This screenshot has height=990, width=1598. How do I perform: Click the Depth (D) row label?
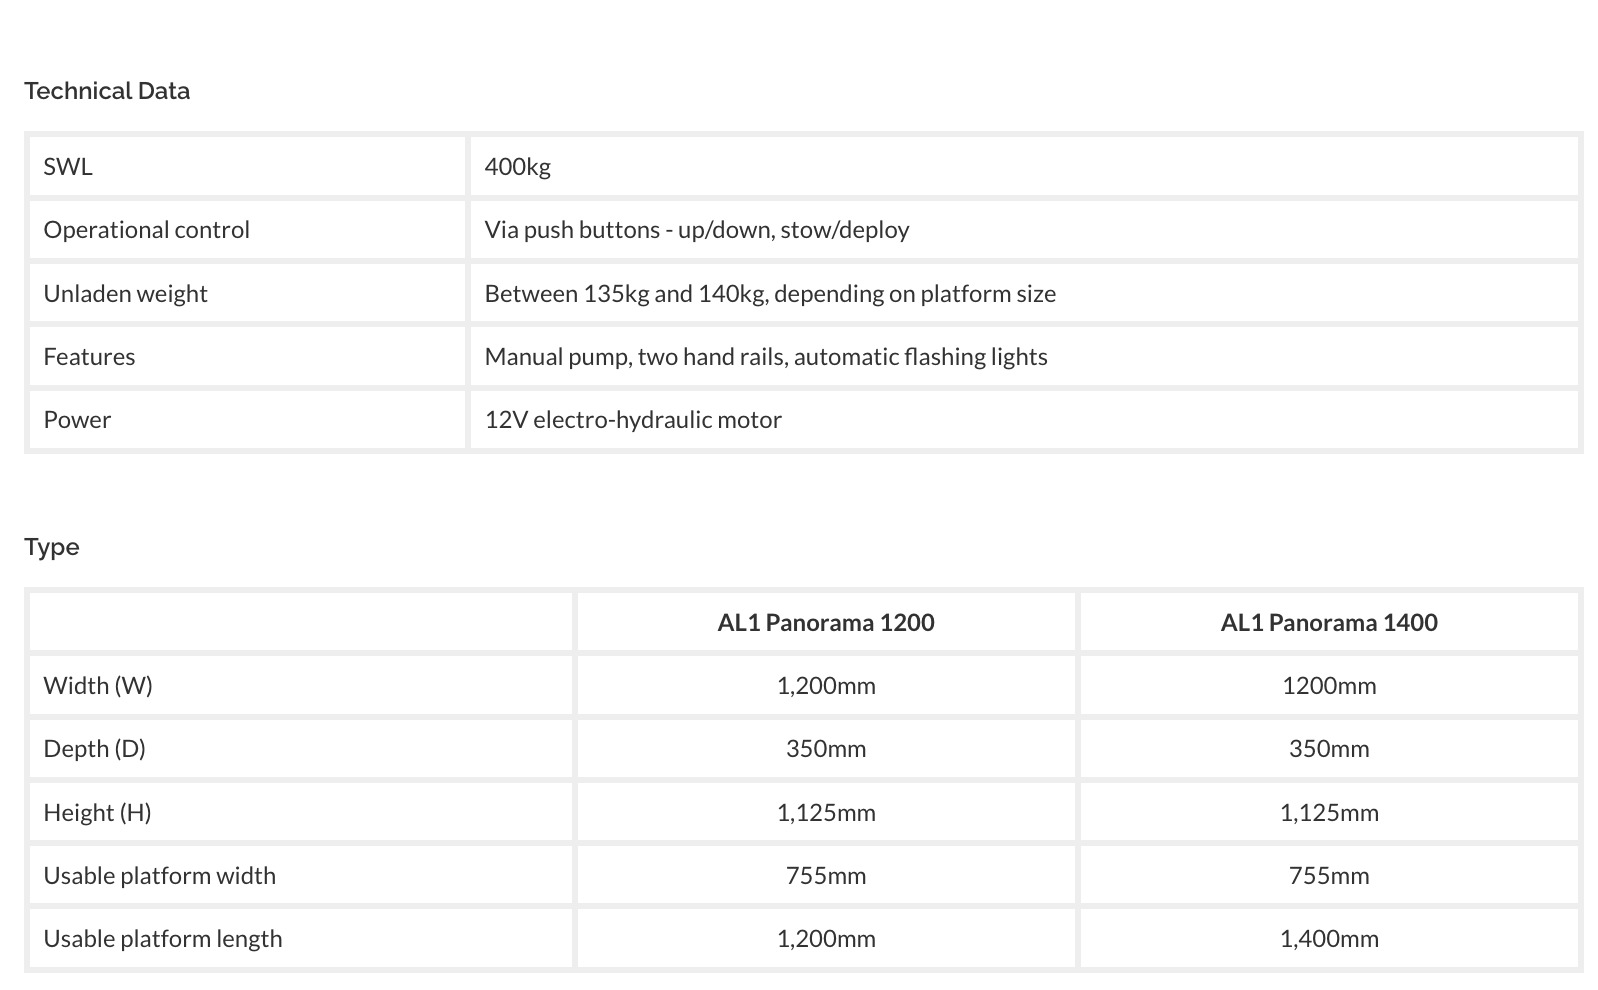94,749
